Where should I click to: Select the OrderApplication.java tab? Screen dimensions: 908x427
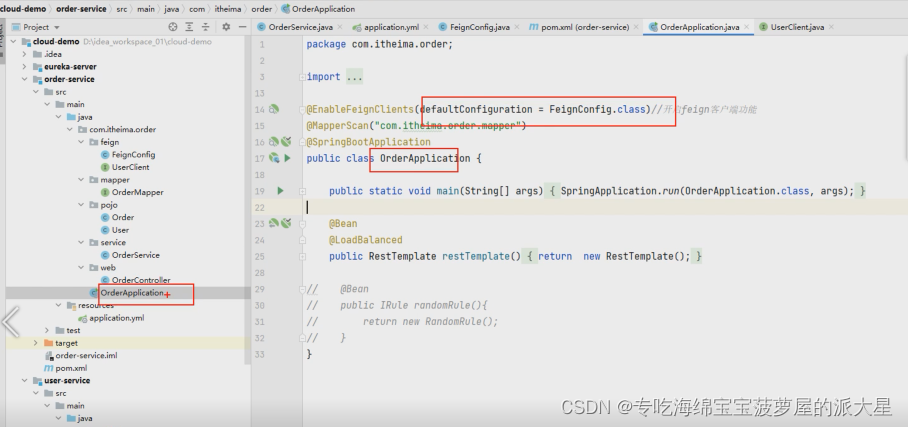[700, 27]
